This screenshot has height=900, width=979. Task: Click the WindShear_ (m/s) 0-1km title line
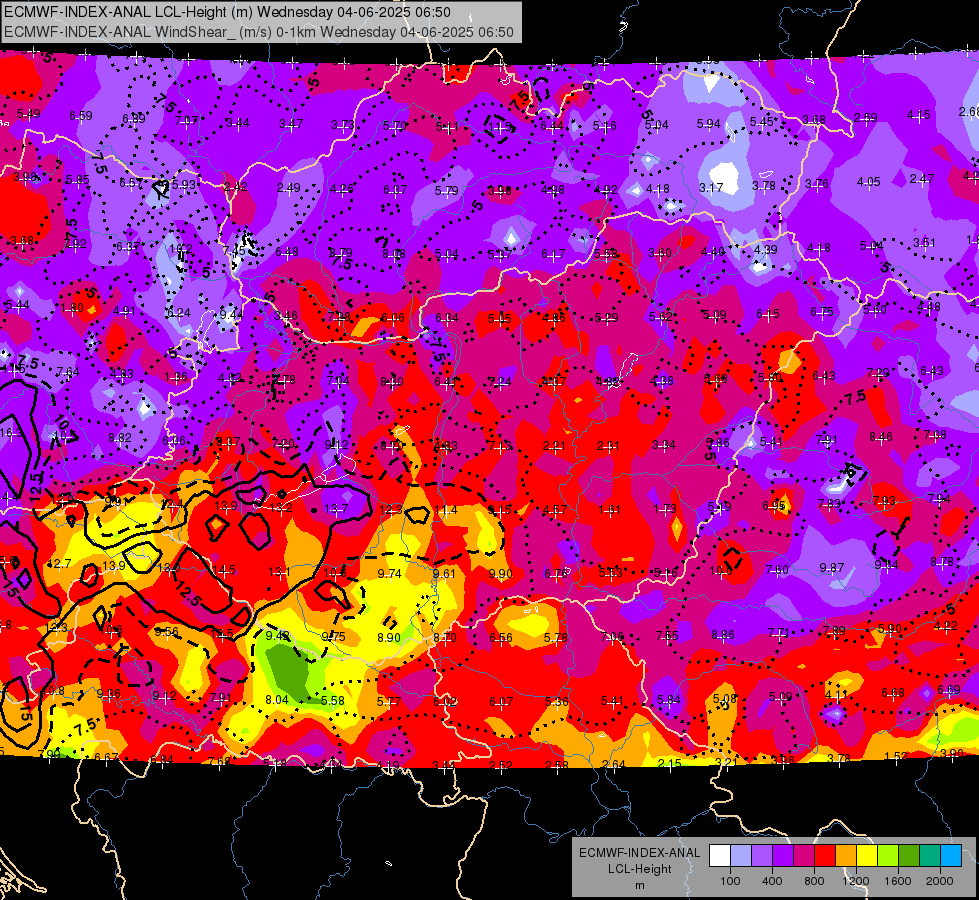click(x=258, y=32)
